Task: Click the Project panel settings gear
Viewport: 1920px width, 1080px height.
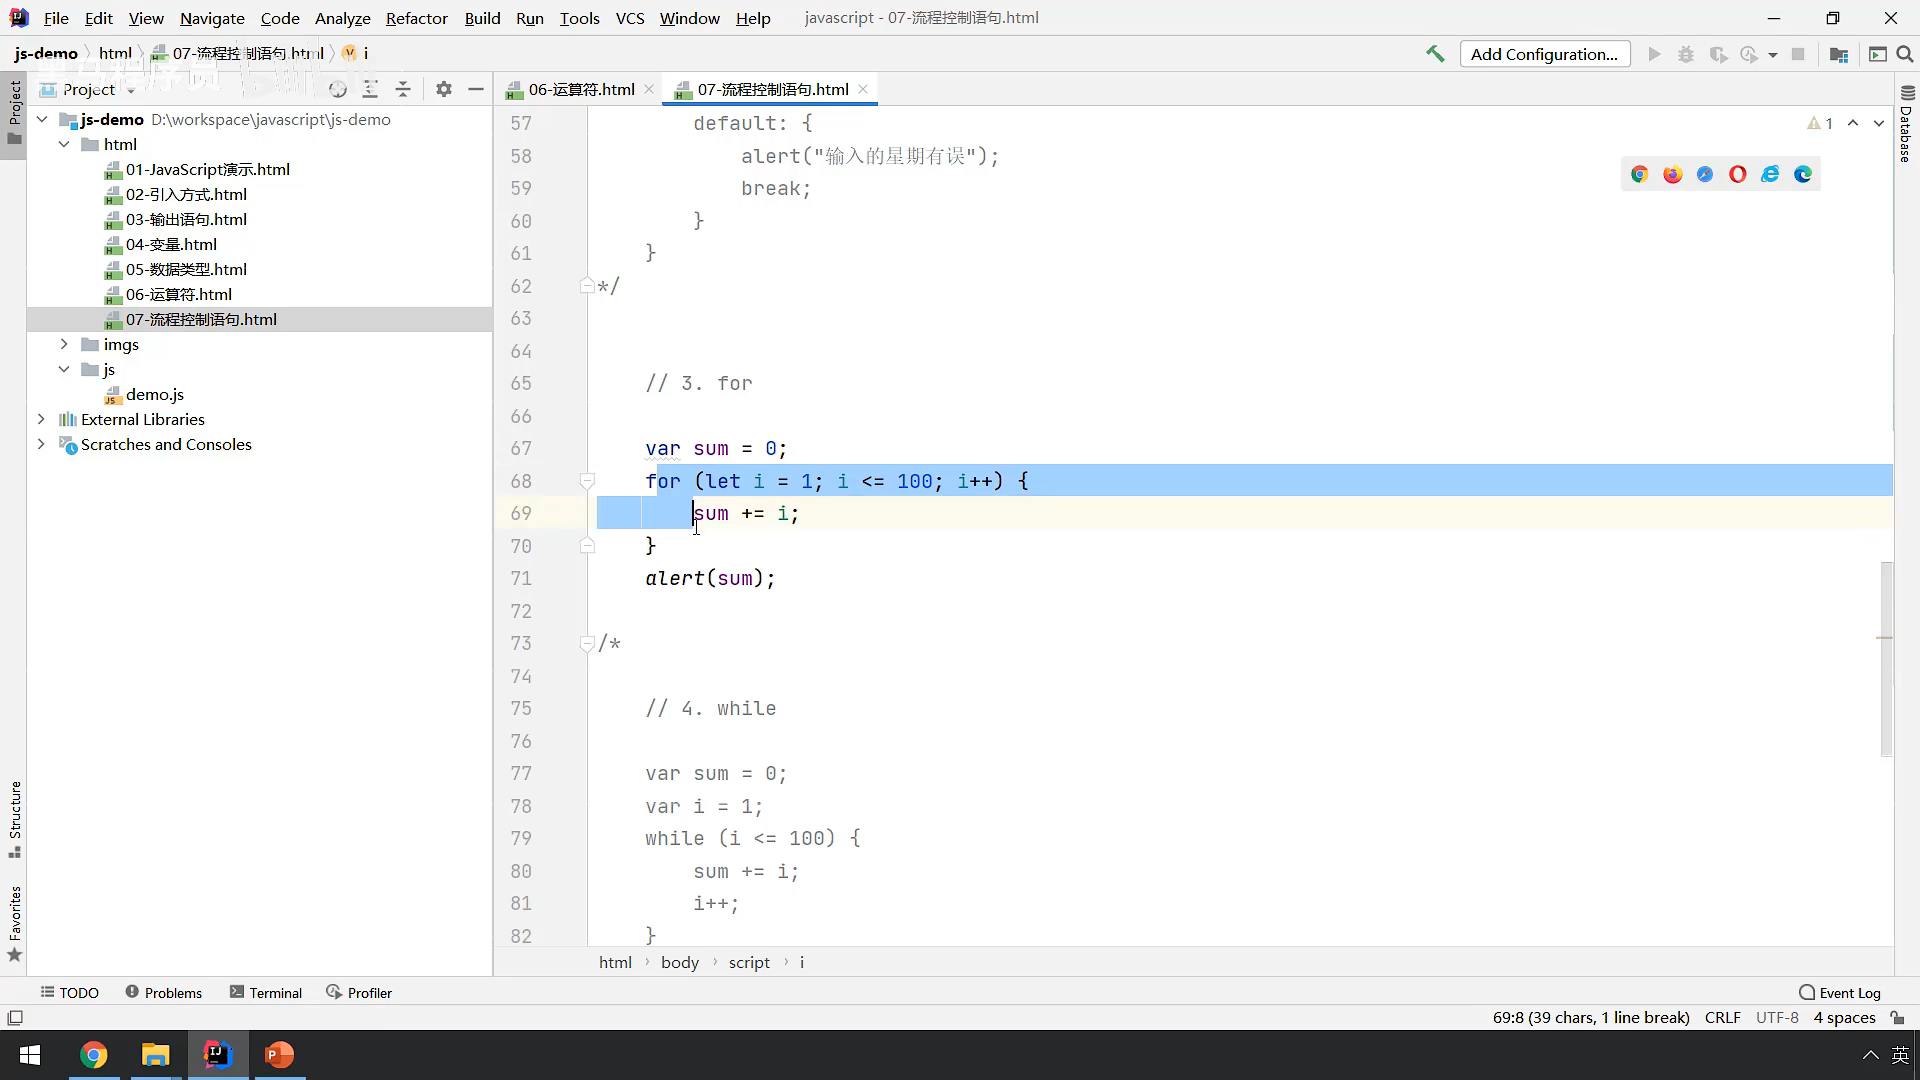Action: click(444, 89)
